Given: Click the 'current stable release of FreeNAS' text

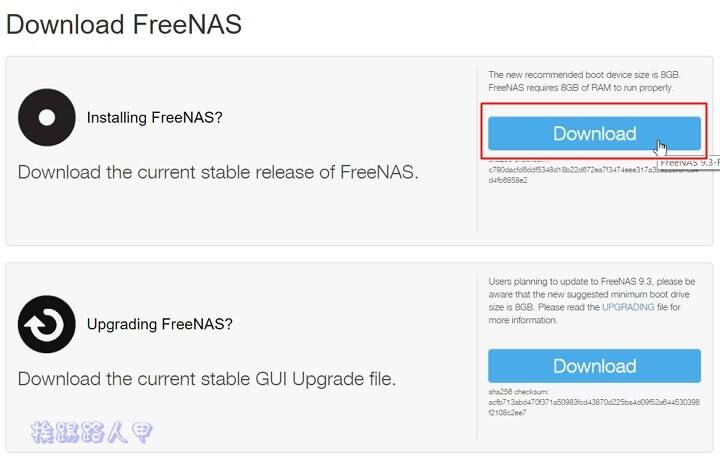Looking at the screenshot, I should (278, 172).
